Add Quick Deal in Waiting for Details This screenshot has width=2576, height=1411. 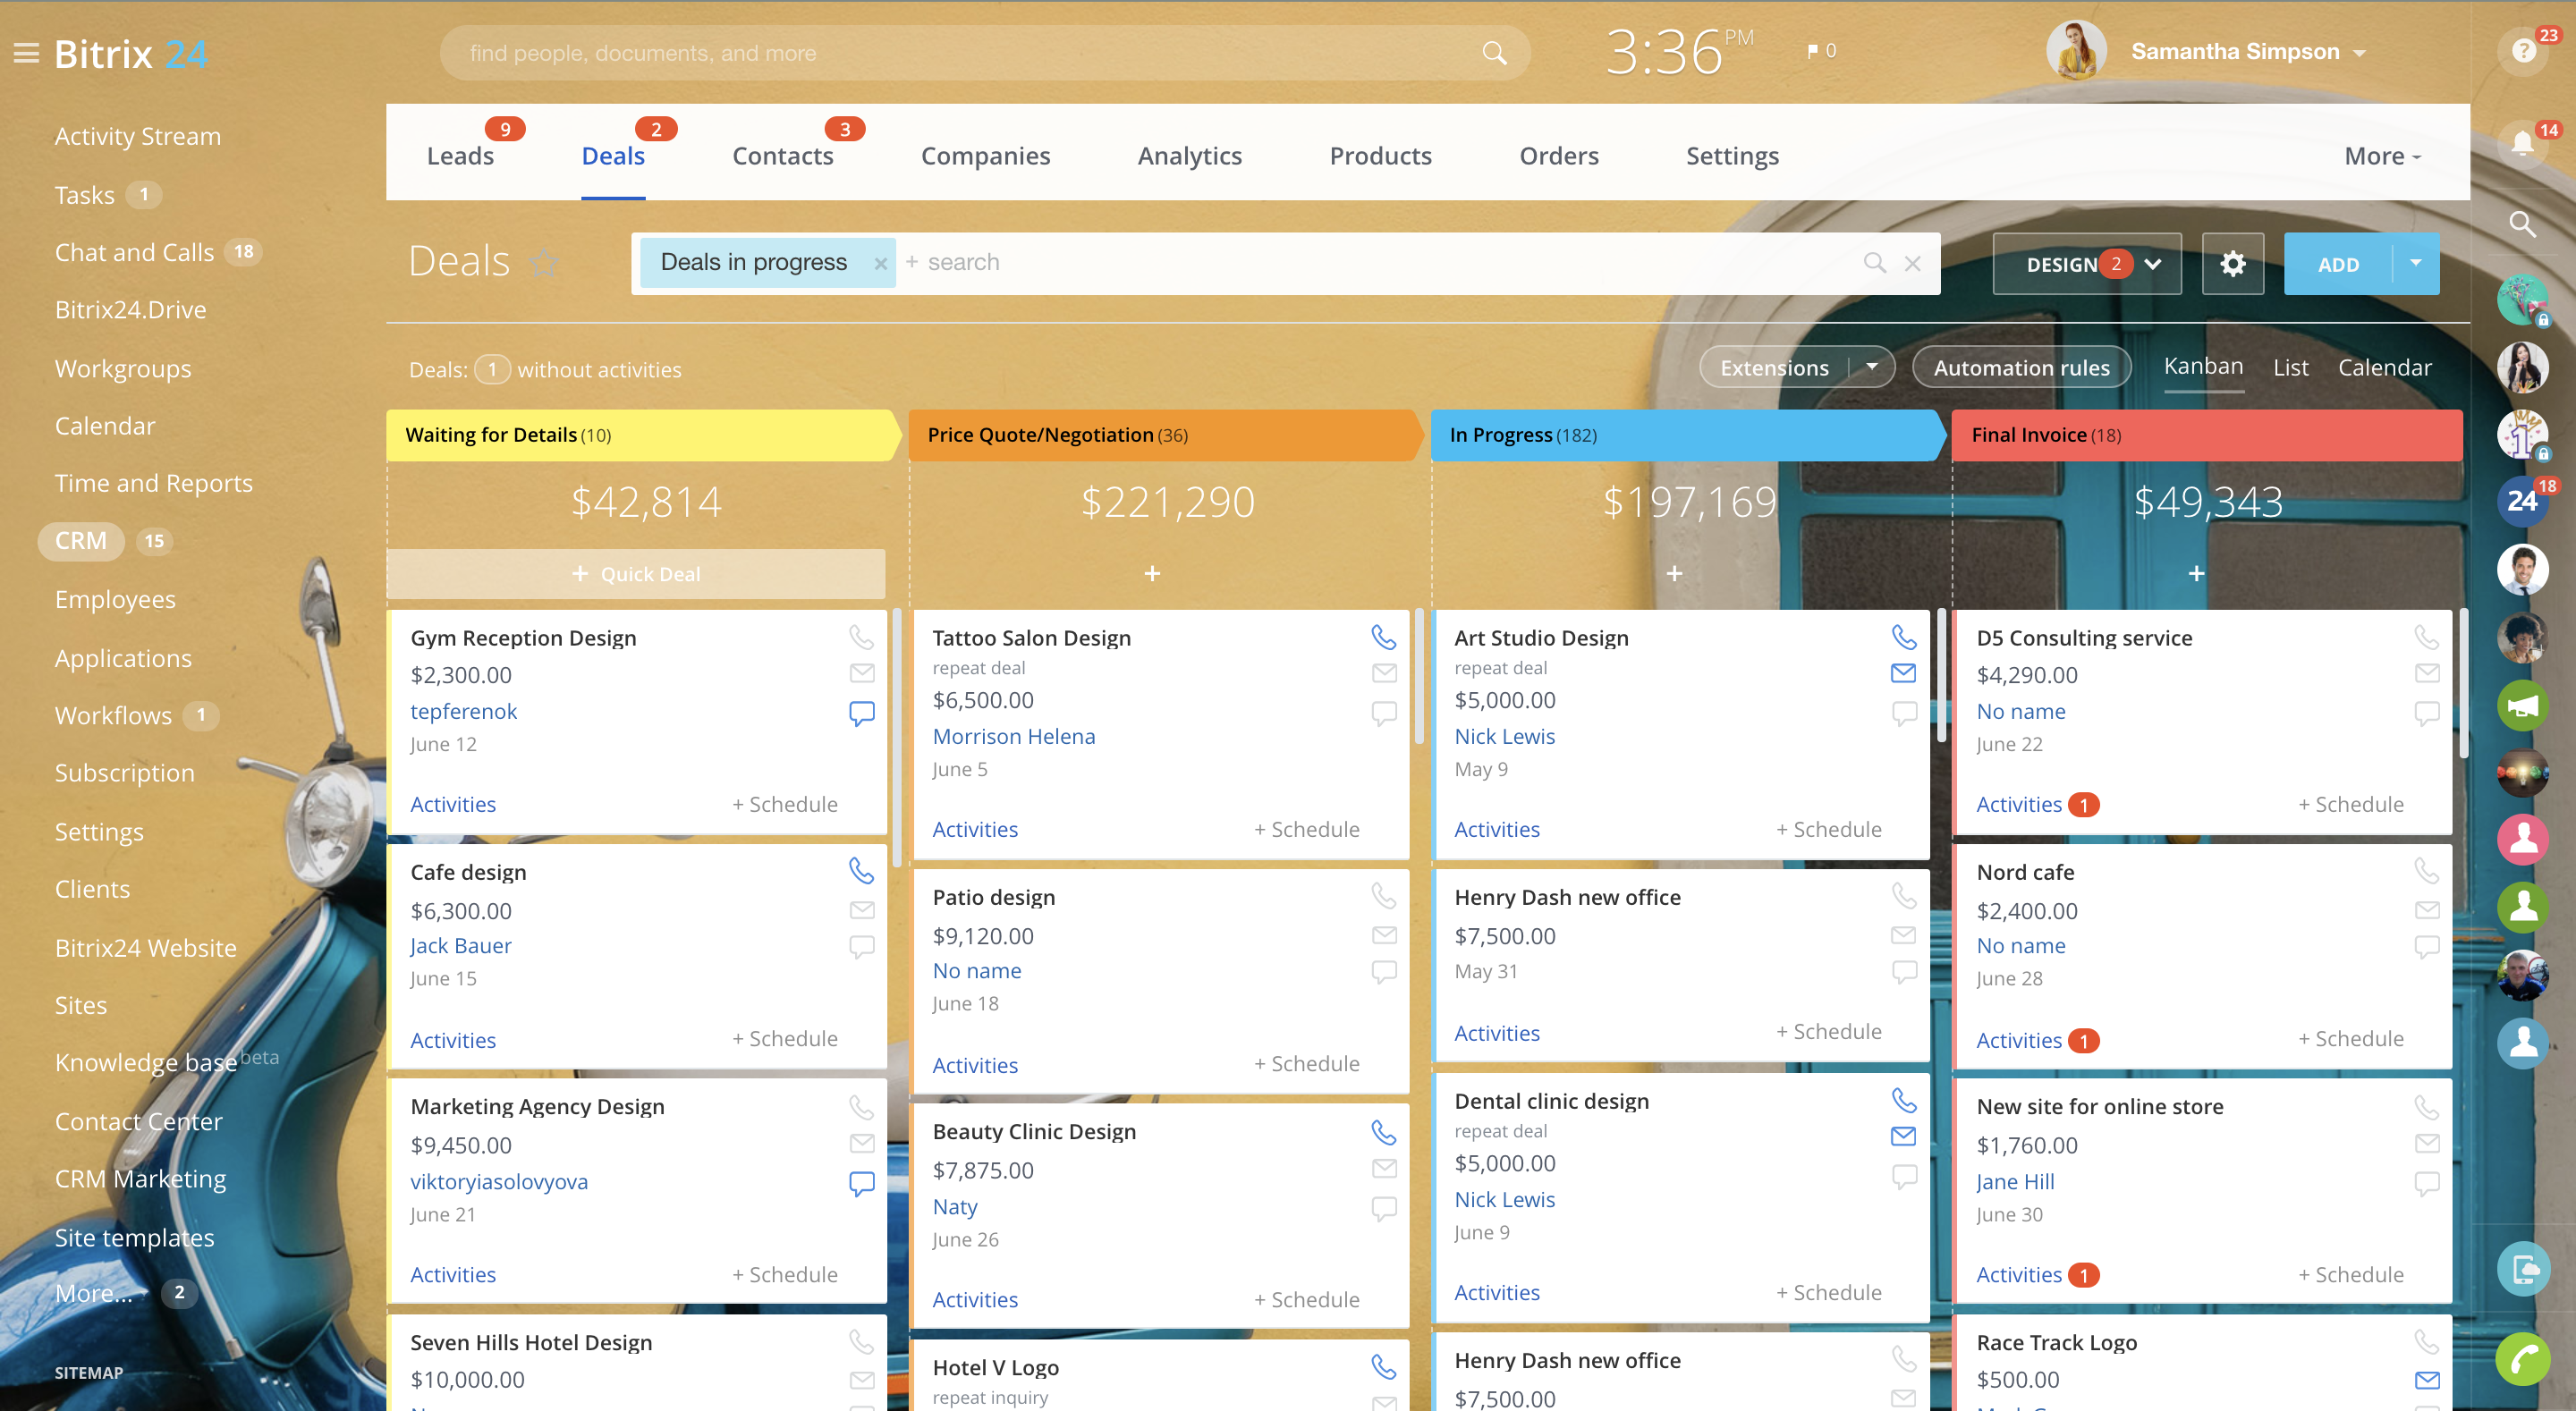tap(636, 574)
